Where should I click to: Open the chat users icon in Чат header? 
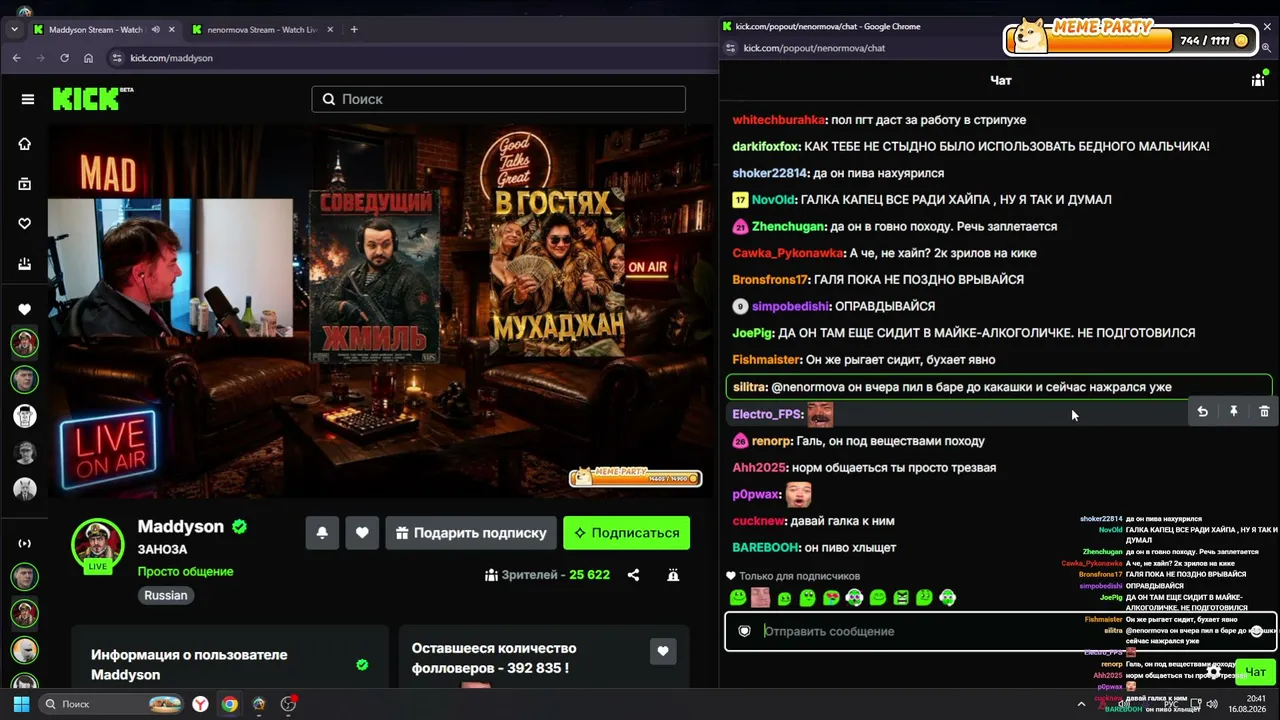click(x=1258, y=80)
